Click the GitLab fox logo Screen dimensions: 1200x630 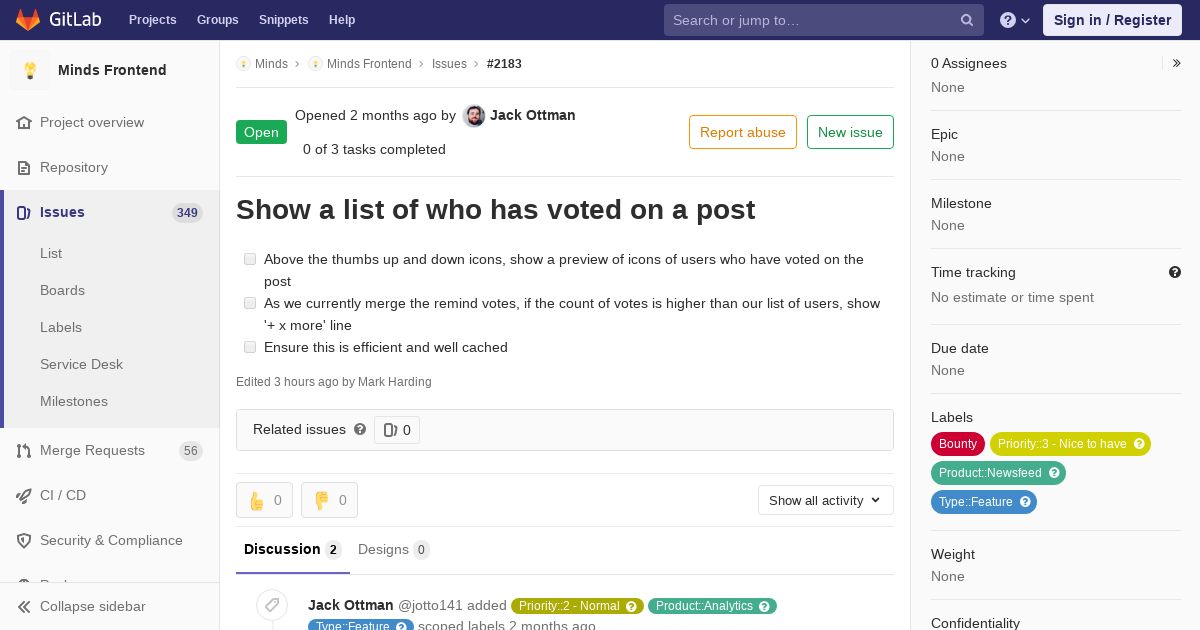[x=28, y=19]
